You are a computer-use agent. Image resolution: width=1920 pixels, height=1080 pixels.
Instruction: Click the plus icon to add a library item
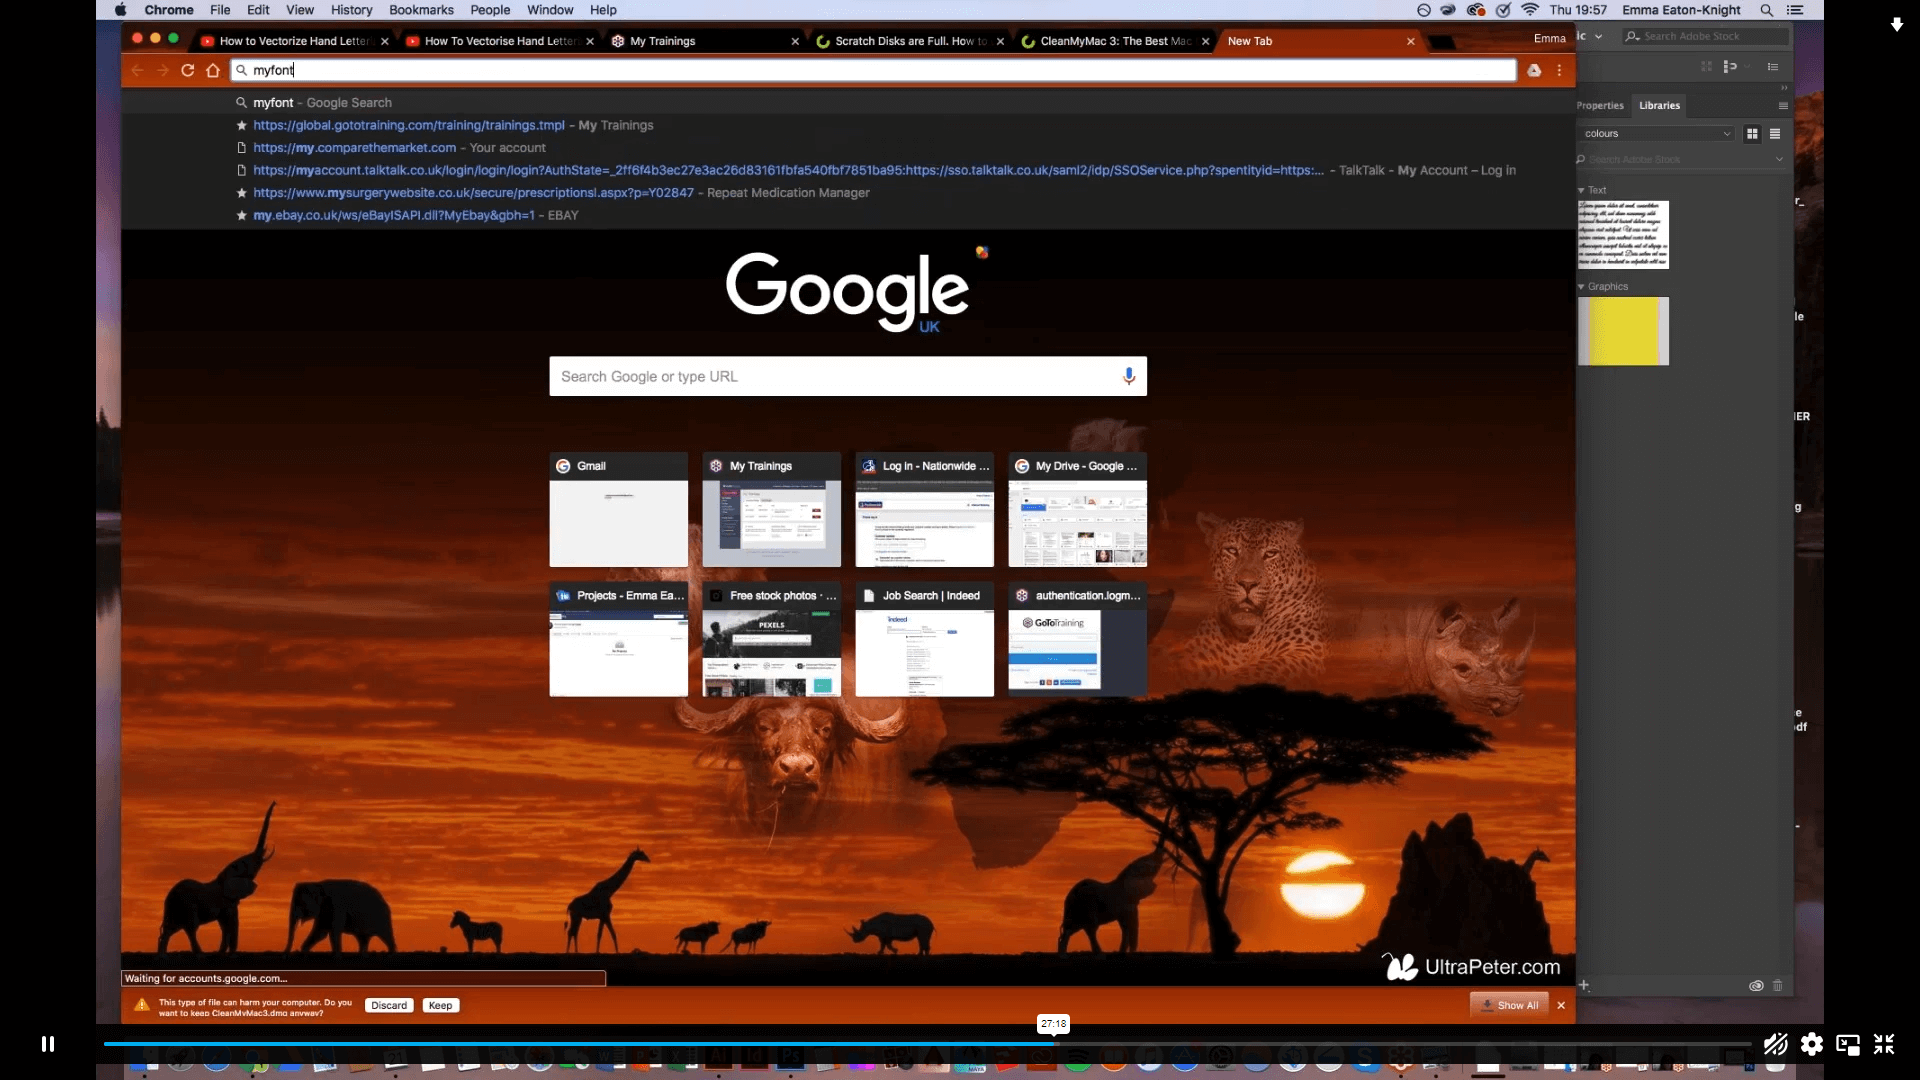pos(1585,986)
